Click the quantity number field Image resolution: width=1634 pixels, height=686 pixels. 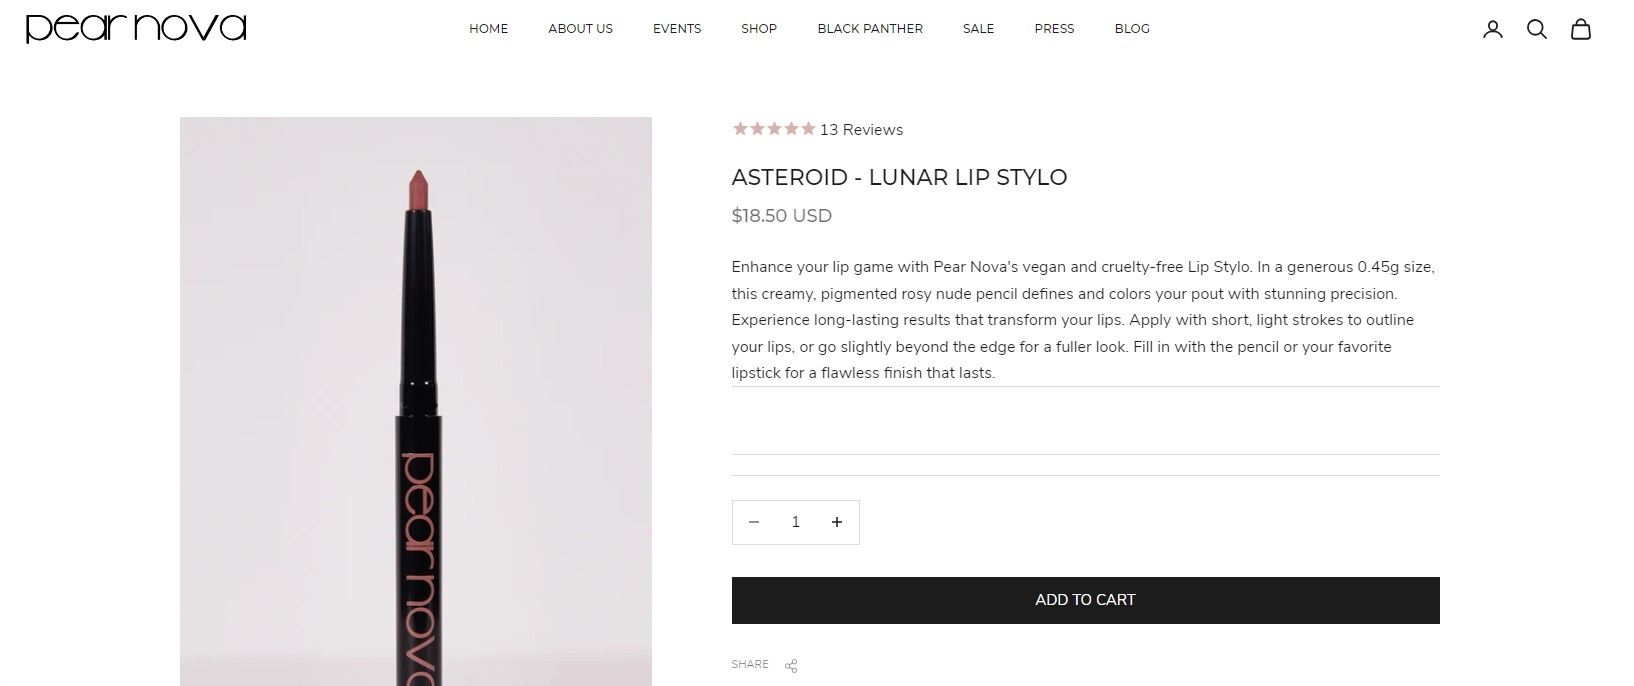(x=796, y=522)
